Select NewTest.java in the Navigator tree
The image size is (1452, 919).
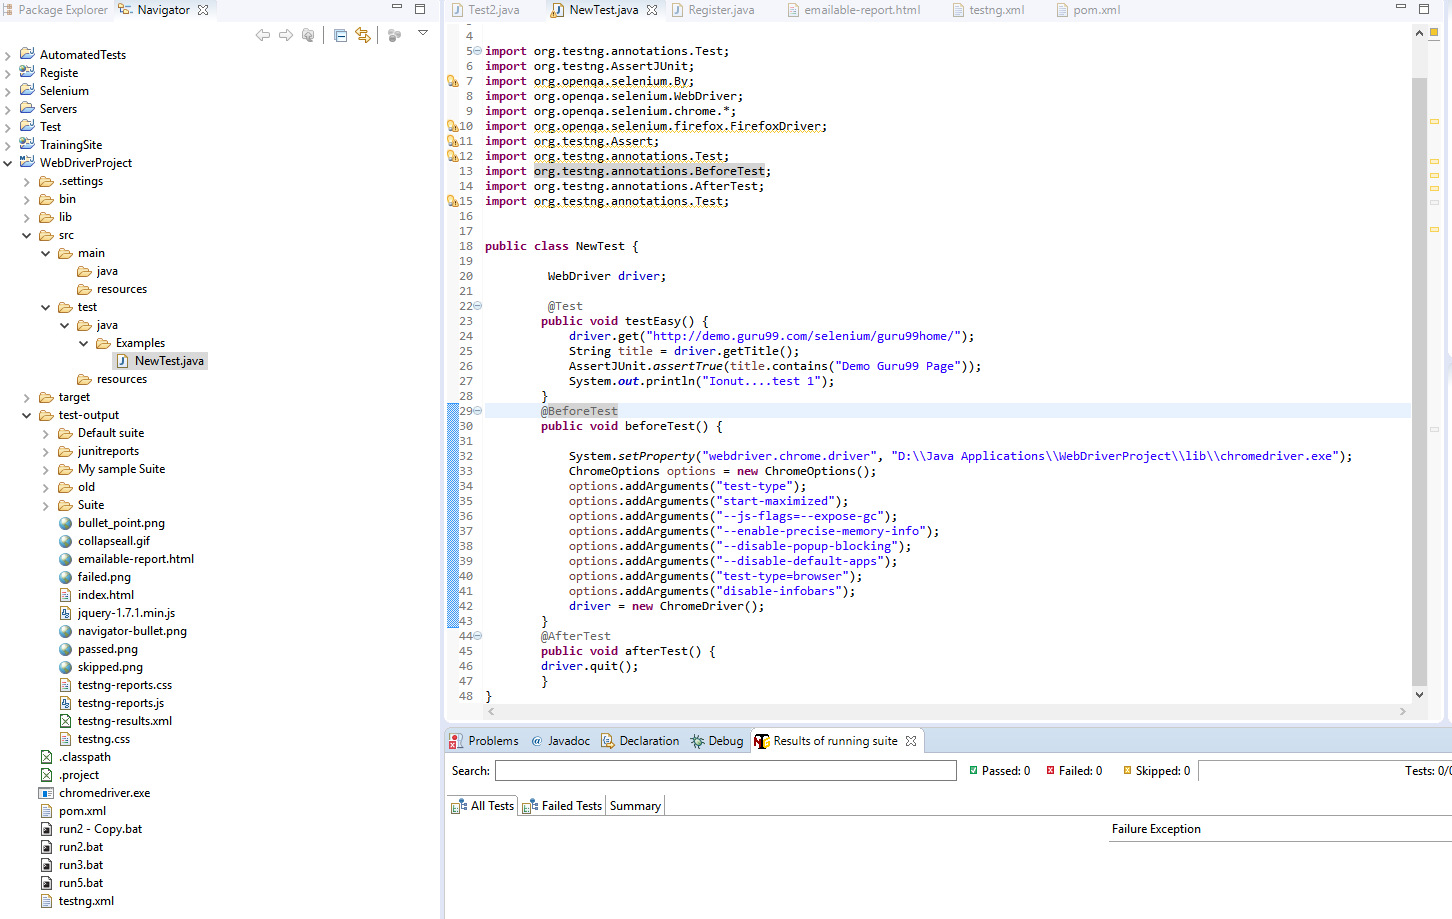tap(169, 361)
